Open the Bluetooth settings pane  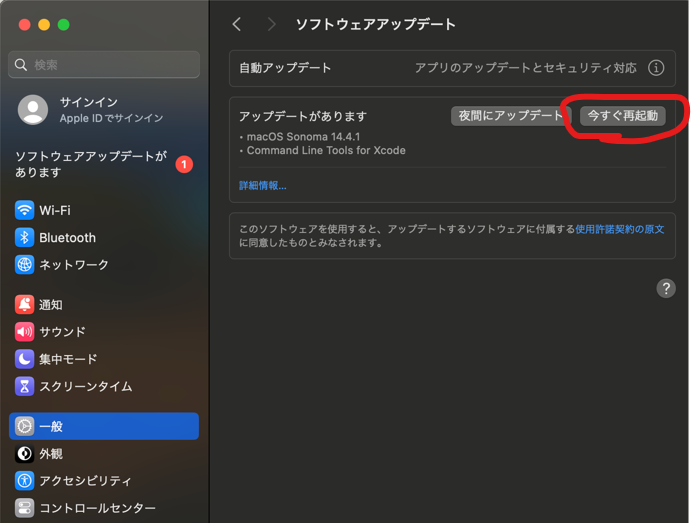pos(104,237)
